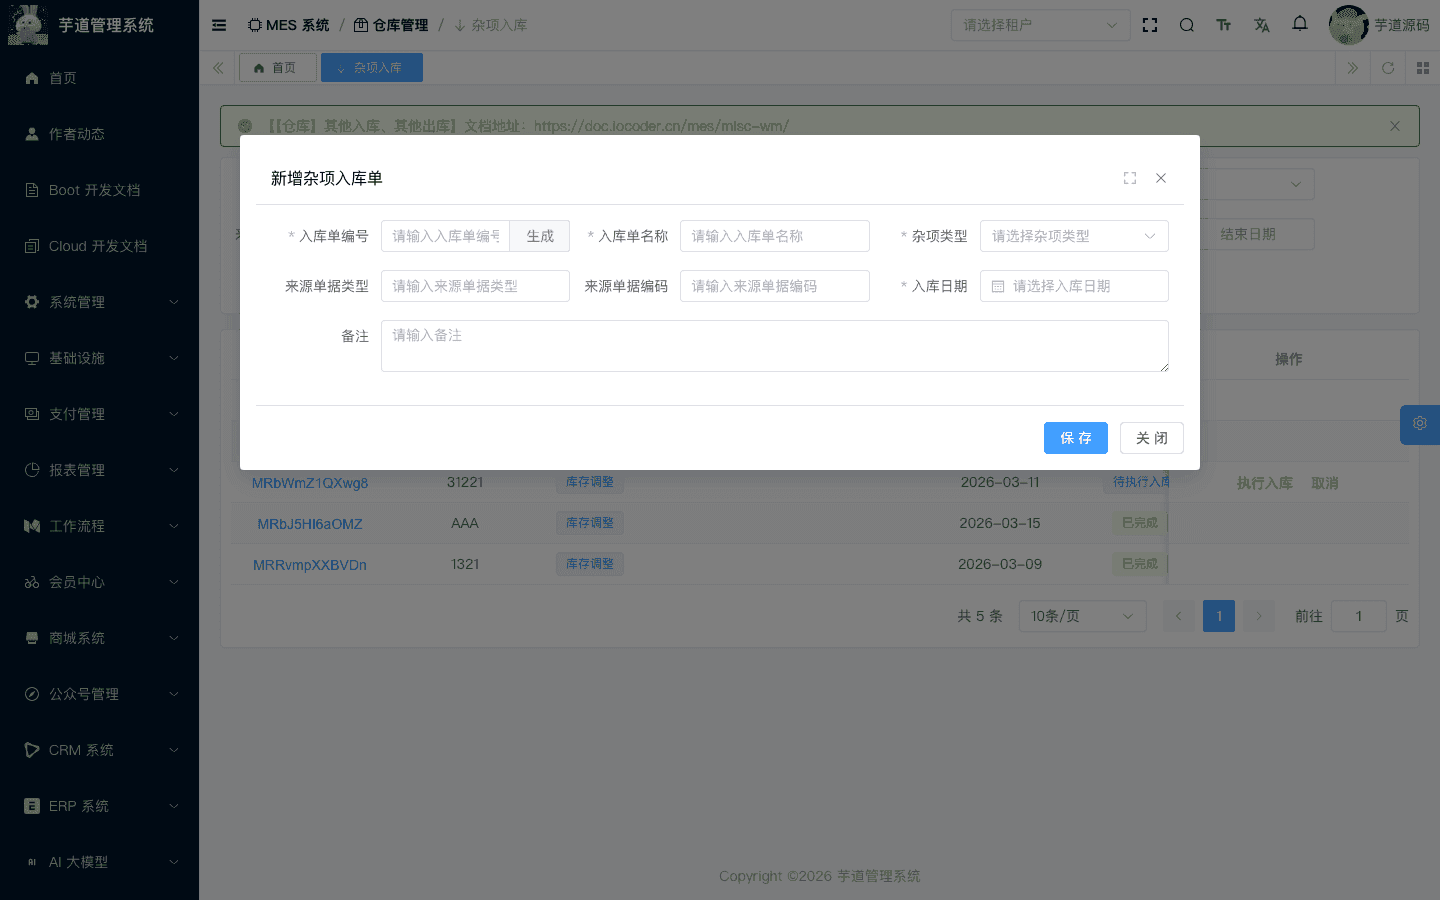Refresh the page with the reload icon

[1388, 69]
